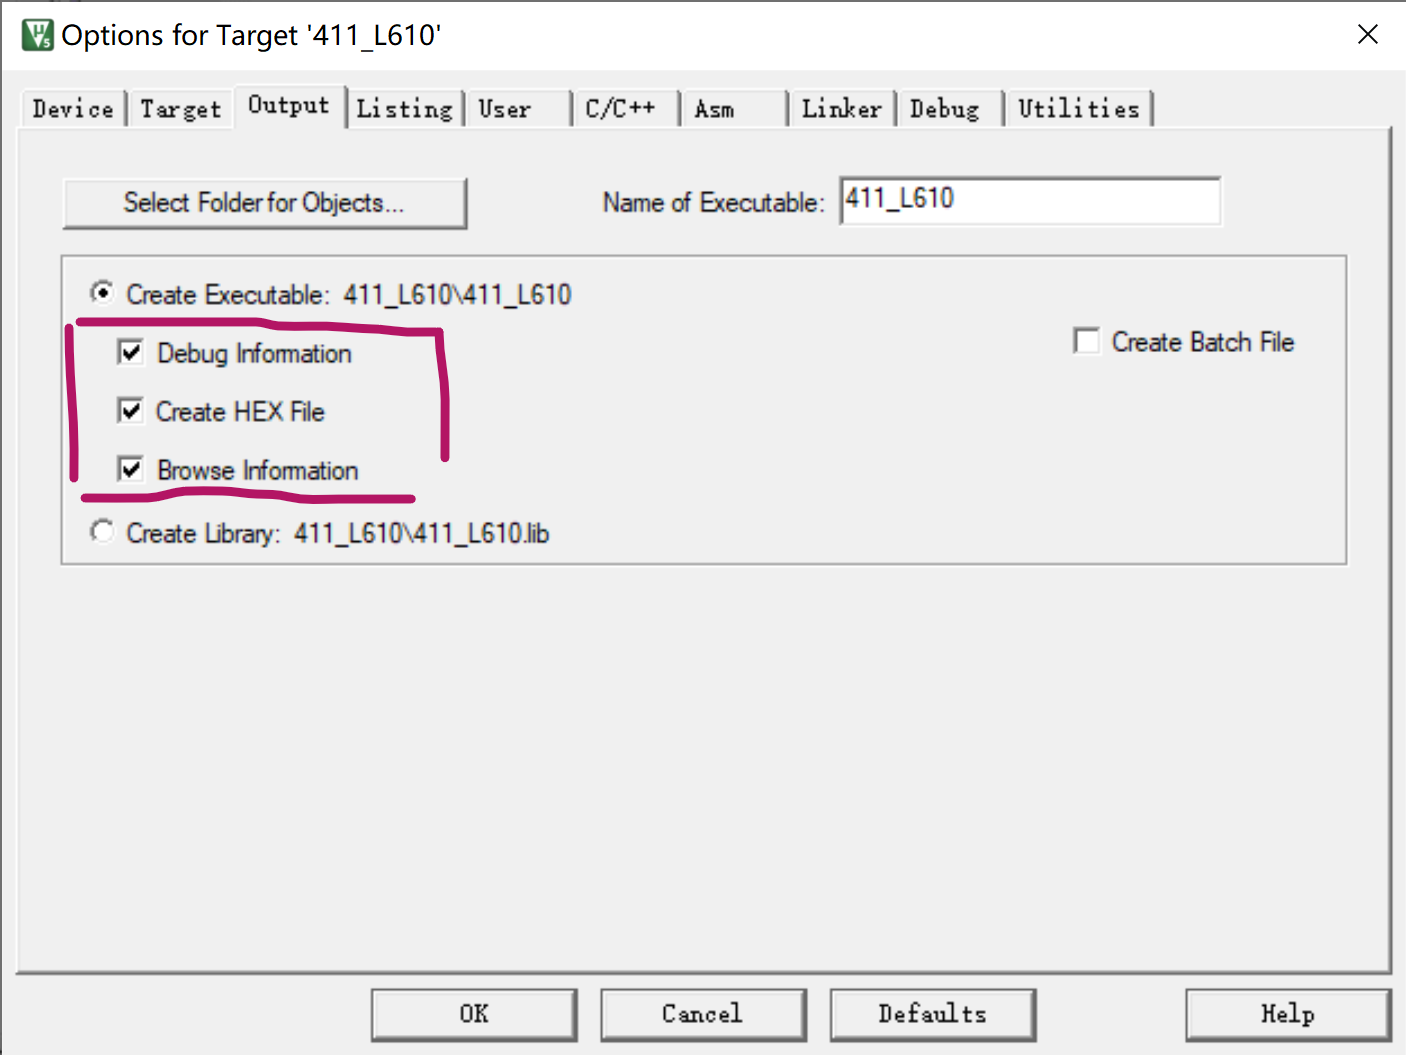Click the Keil uVision title bar icon
Image resolution: width=1406 pixels, height=1055 pixels.
click(37, 35)
